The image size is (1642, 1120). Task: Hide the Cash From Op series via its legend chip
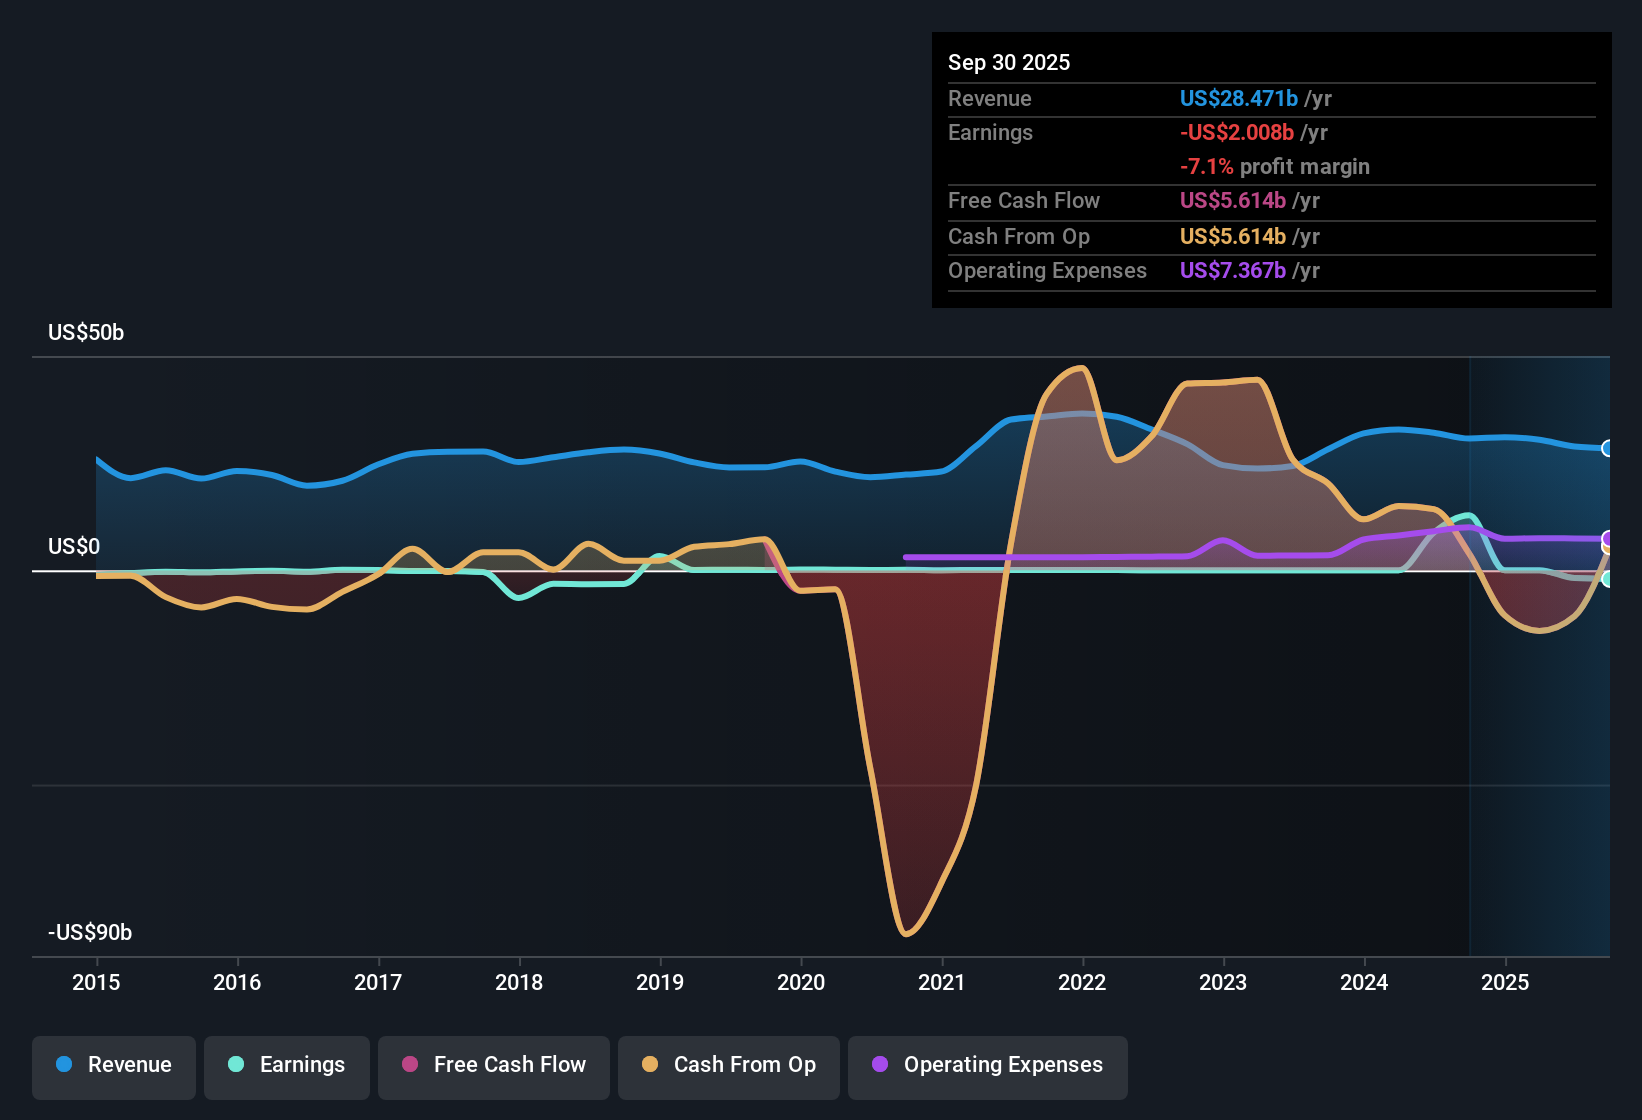728,1065
